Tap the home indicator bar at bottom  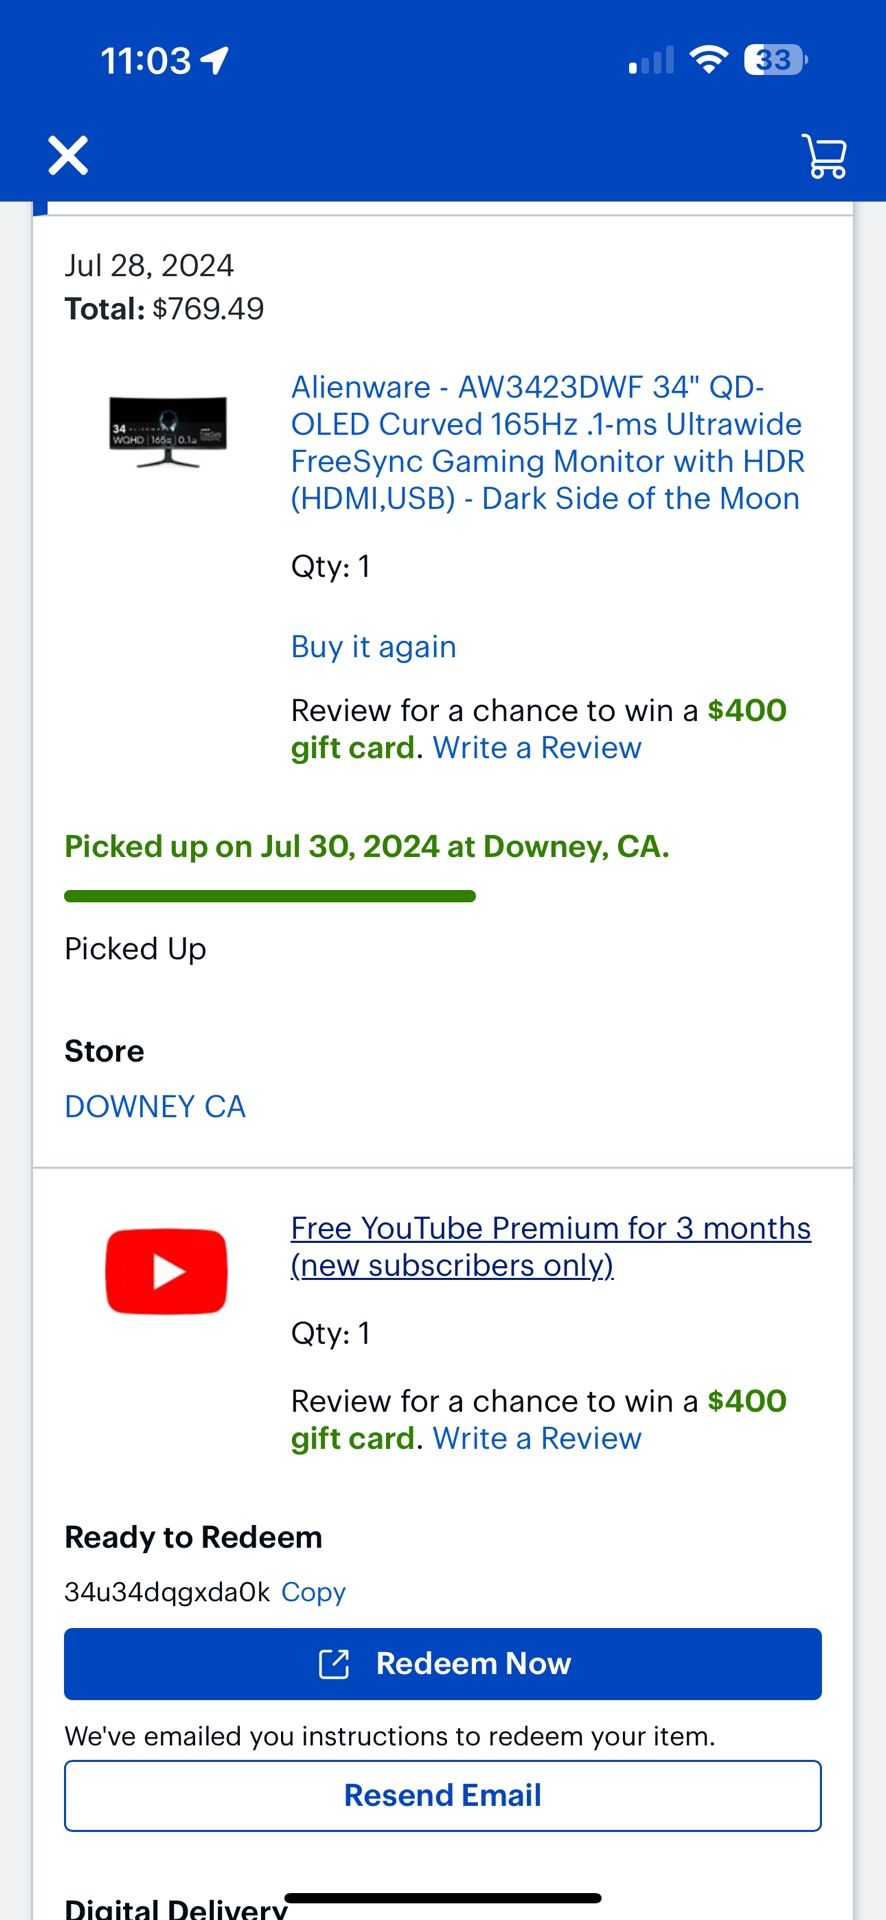click(443, 1898)
